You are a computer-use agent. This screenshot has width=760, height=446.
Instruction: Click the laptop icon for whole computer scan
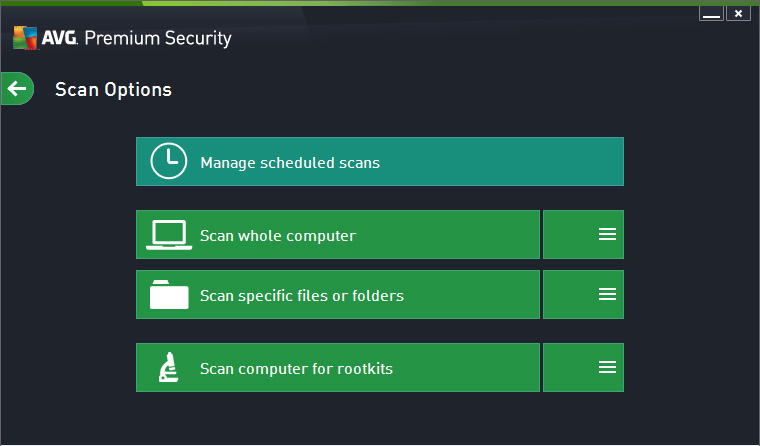[x=169, y=235]
